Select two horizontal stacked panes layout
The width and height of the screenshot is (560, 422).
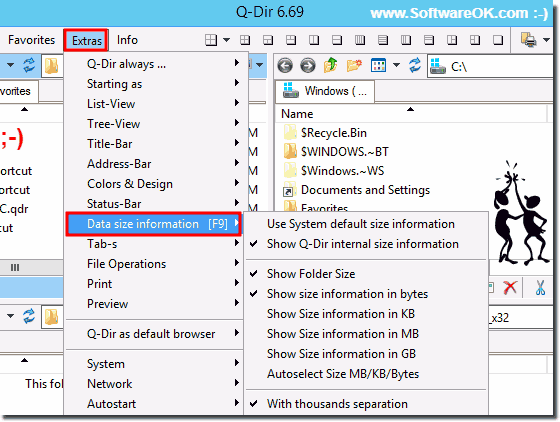pos(337,40)
